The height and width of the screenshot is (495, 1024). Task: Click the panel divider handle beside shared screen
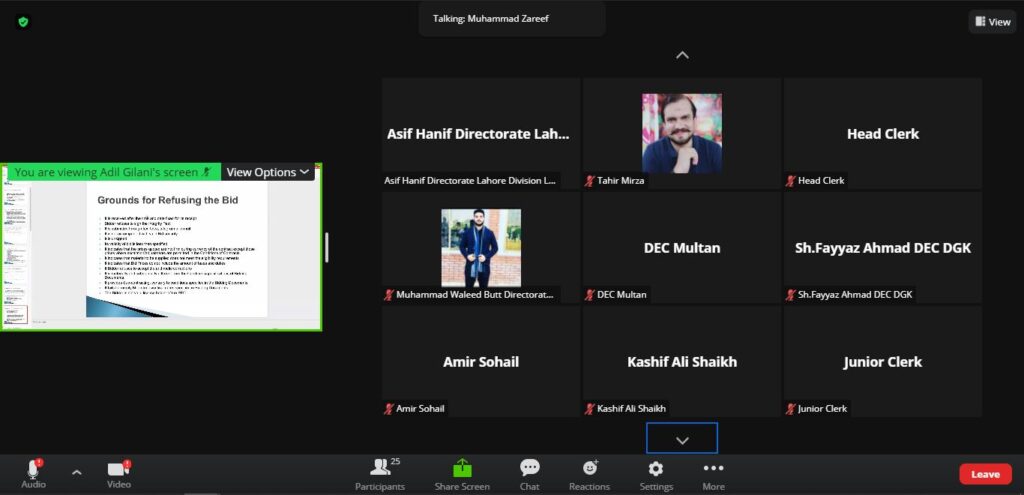pyautogui.click(x=327, y=246)
